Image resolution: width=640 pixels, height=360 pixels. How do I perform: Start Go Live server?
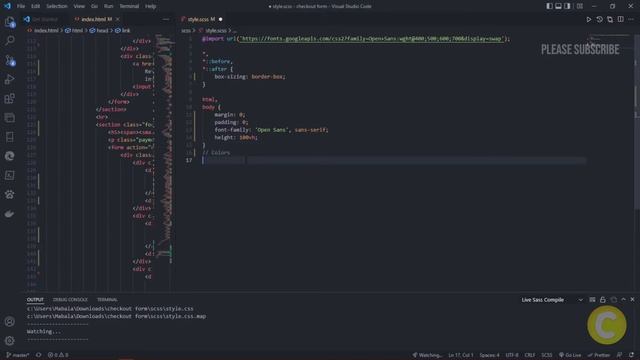(x=570, y=355)
